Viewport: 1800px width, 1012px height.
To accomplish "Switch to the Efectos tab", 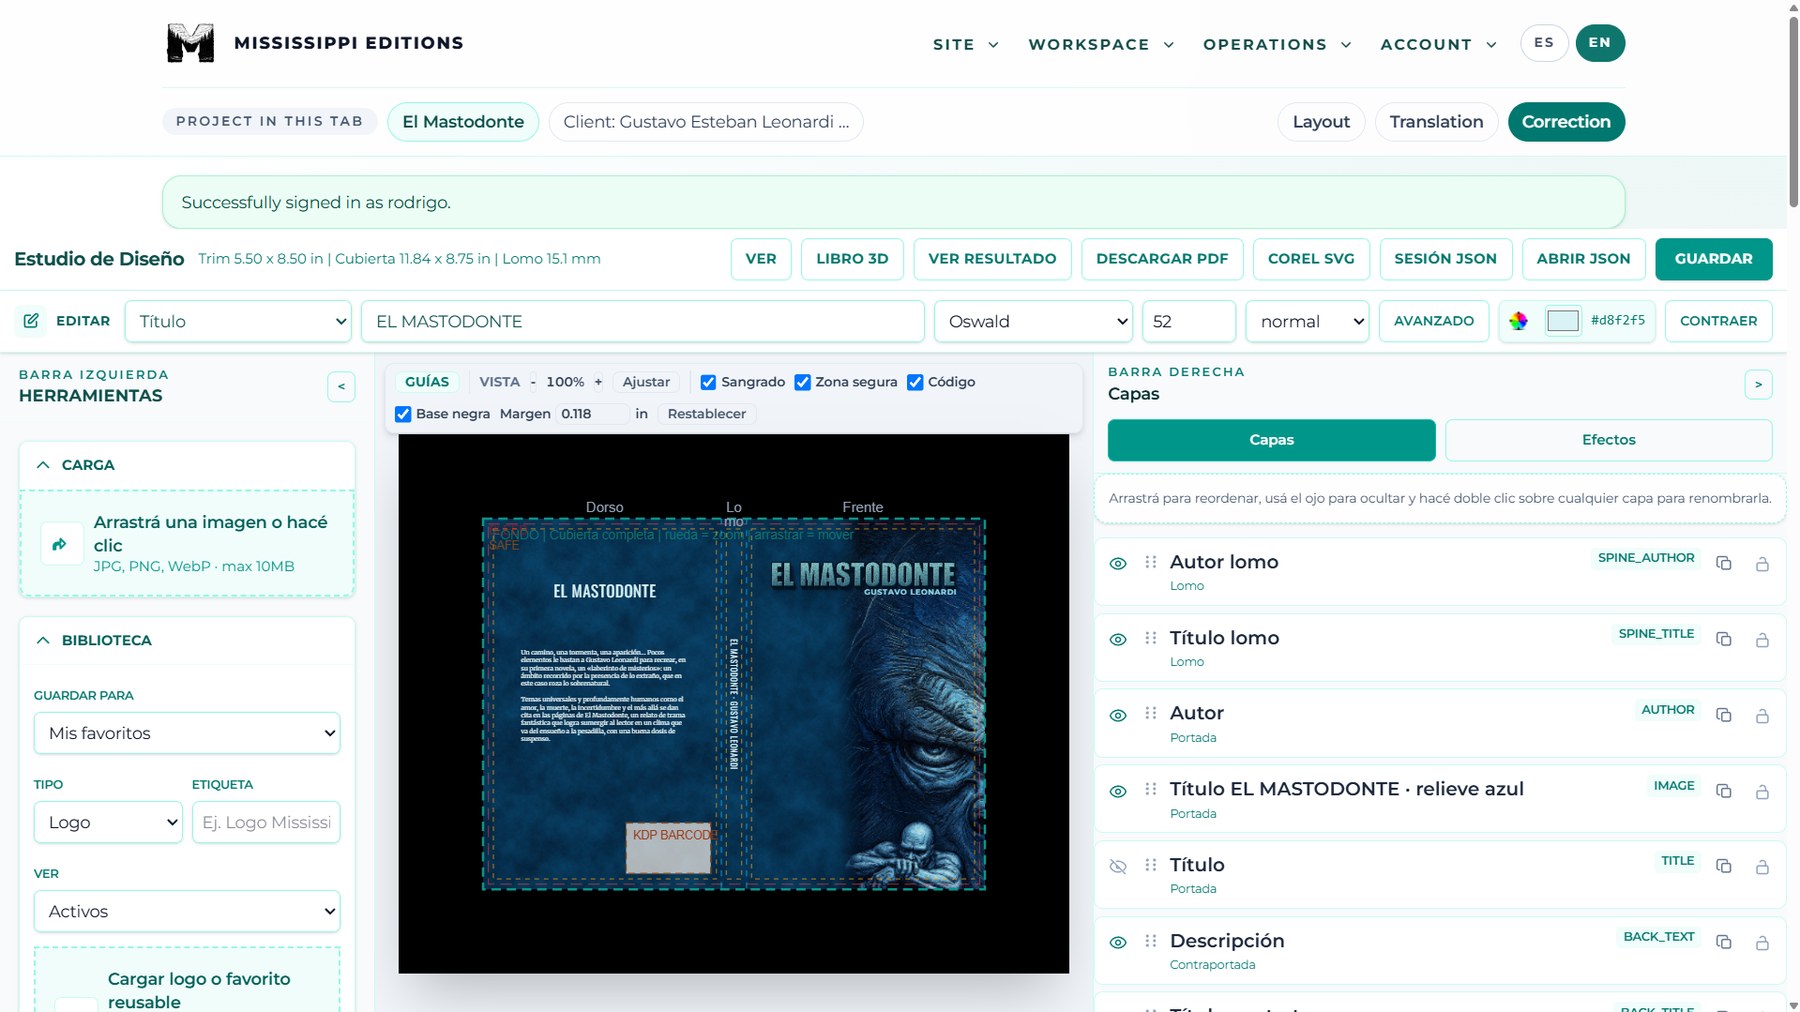I will point(1608,440).
